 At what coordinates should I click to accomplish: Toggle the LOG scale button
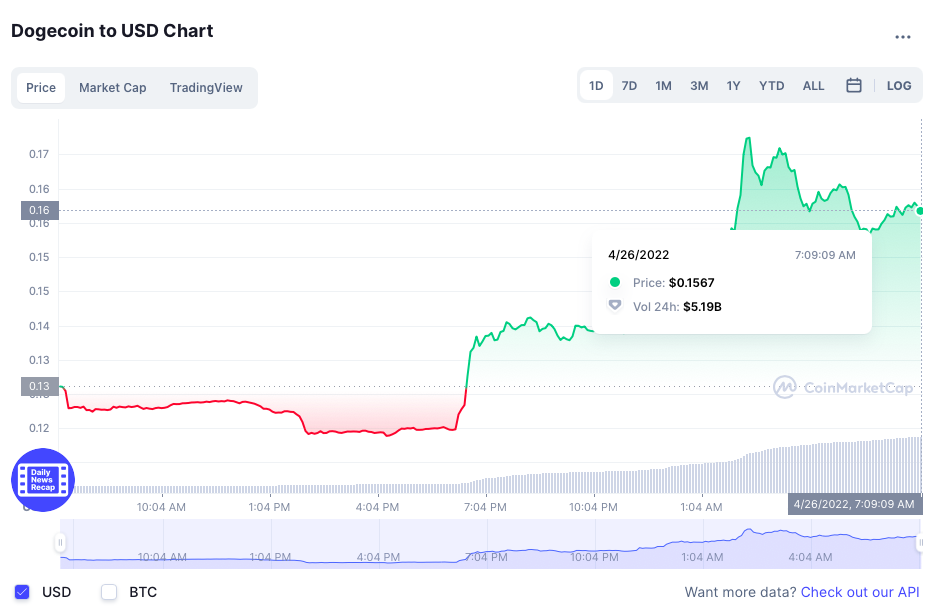coord(899,86)
